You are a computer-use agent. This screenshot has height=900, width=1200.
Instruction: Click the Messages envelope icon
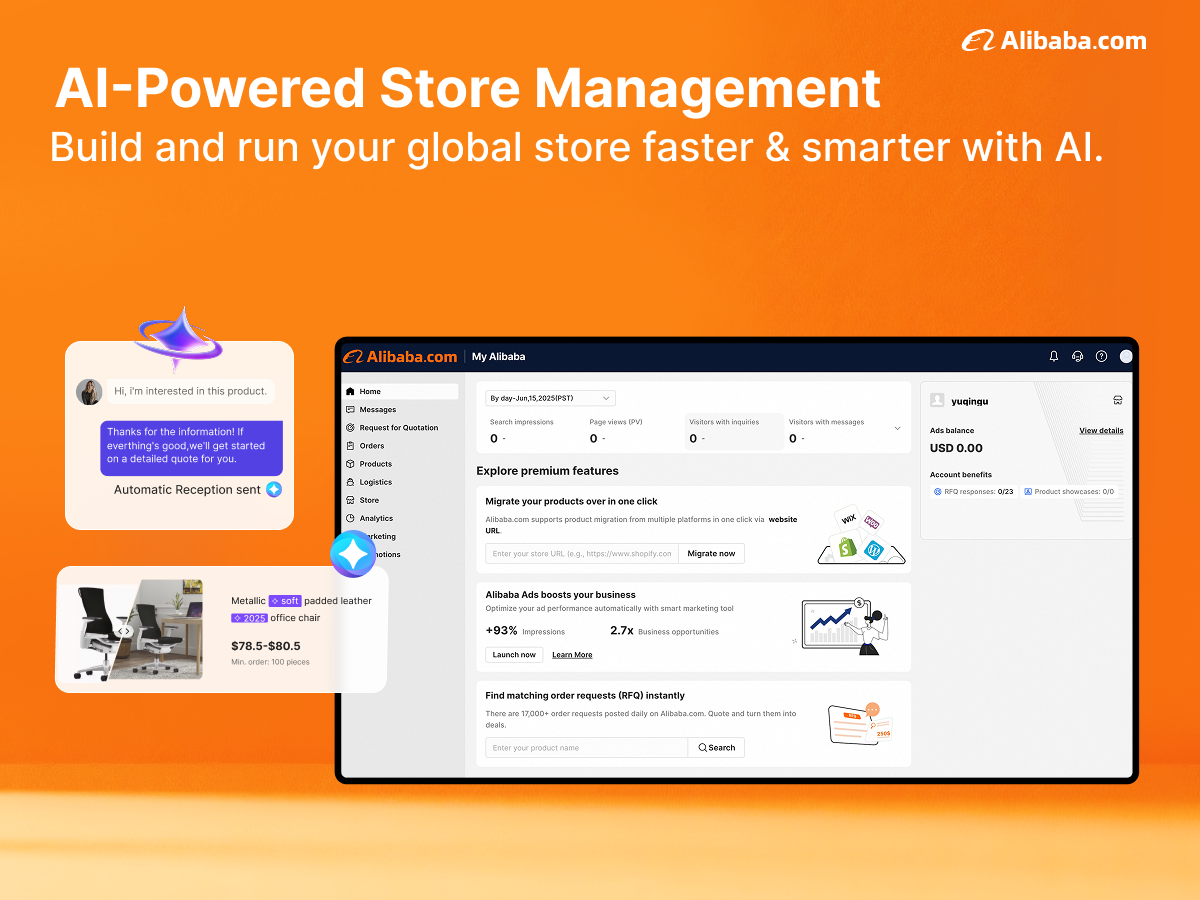click(x=350, y=410)
